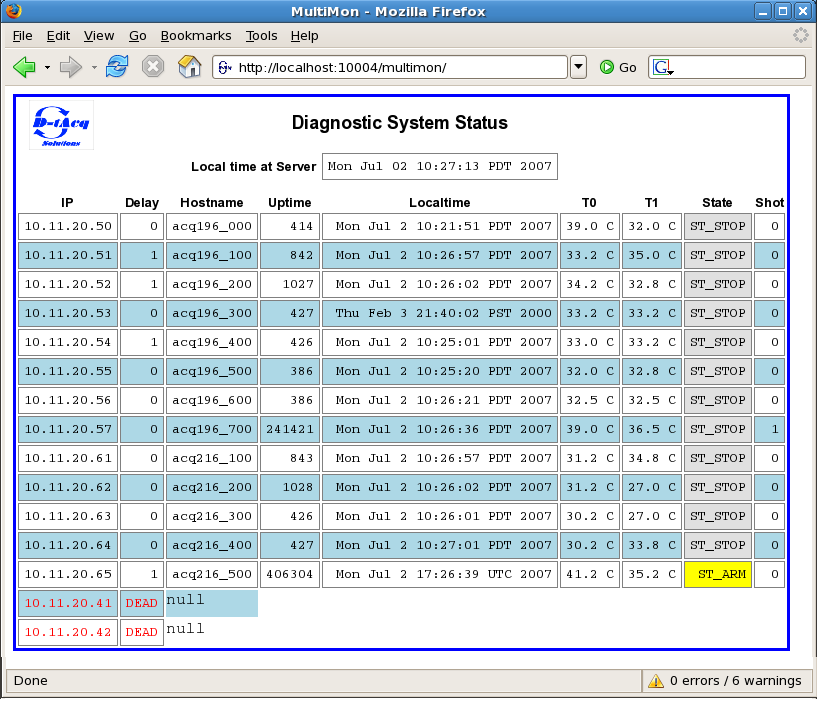Click the D-tAcq Solutions logo
The image size is (817, 701).
(x=61, y=125)
